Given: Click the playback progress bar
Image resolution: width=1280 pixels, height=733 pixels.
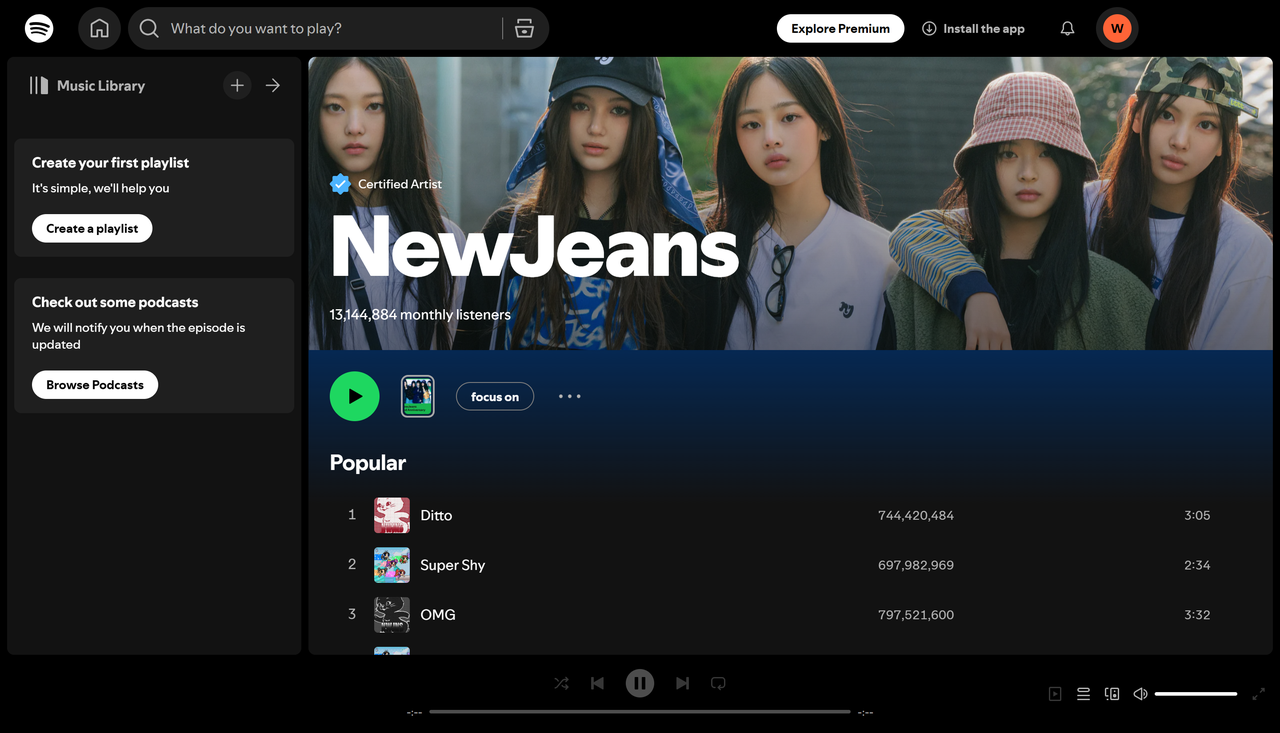Looking at the screenshot, I should point(640,712).
